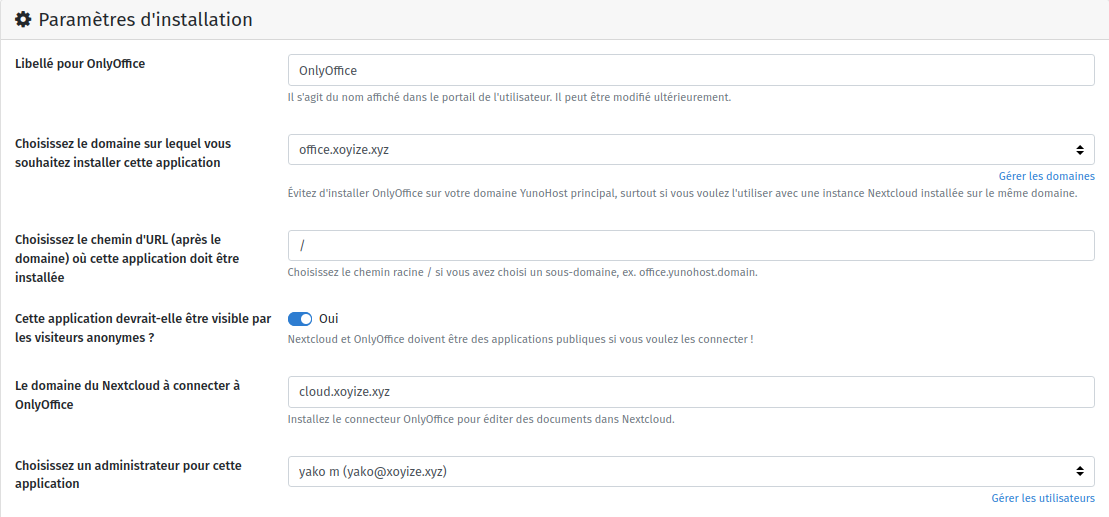
Task: Focus the OnlyOffice label text field
Action: pos(690,70)
